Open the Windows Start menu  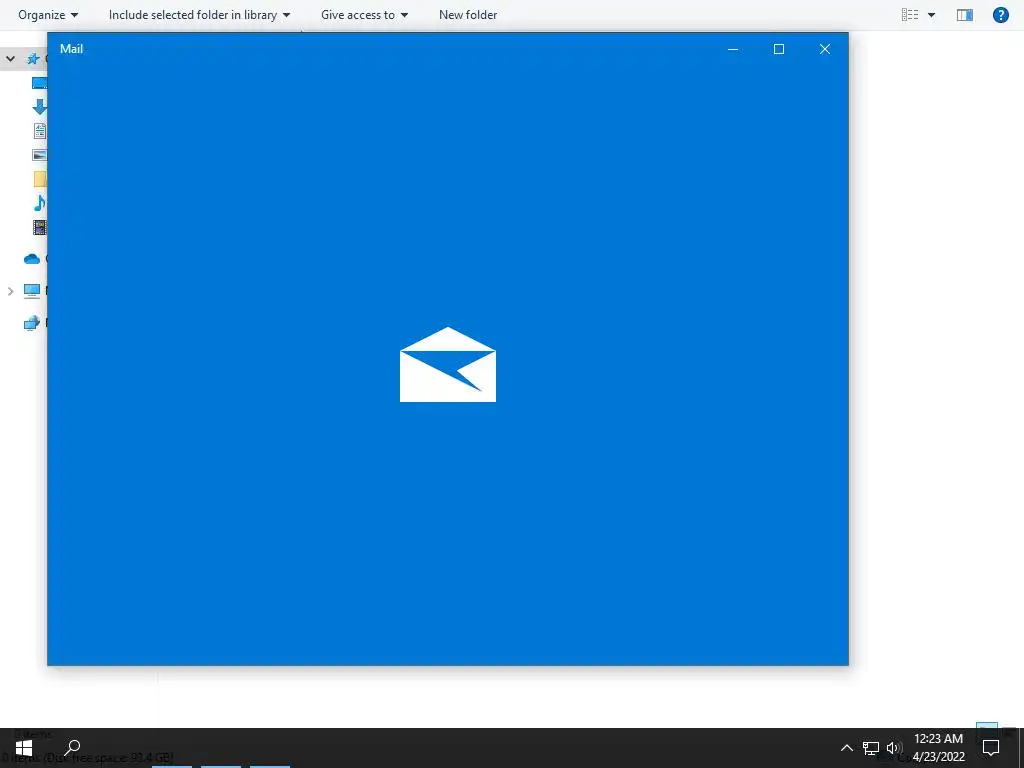point(24,748)
